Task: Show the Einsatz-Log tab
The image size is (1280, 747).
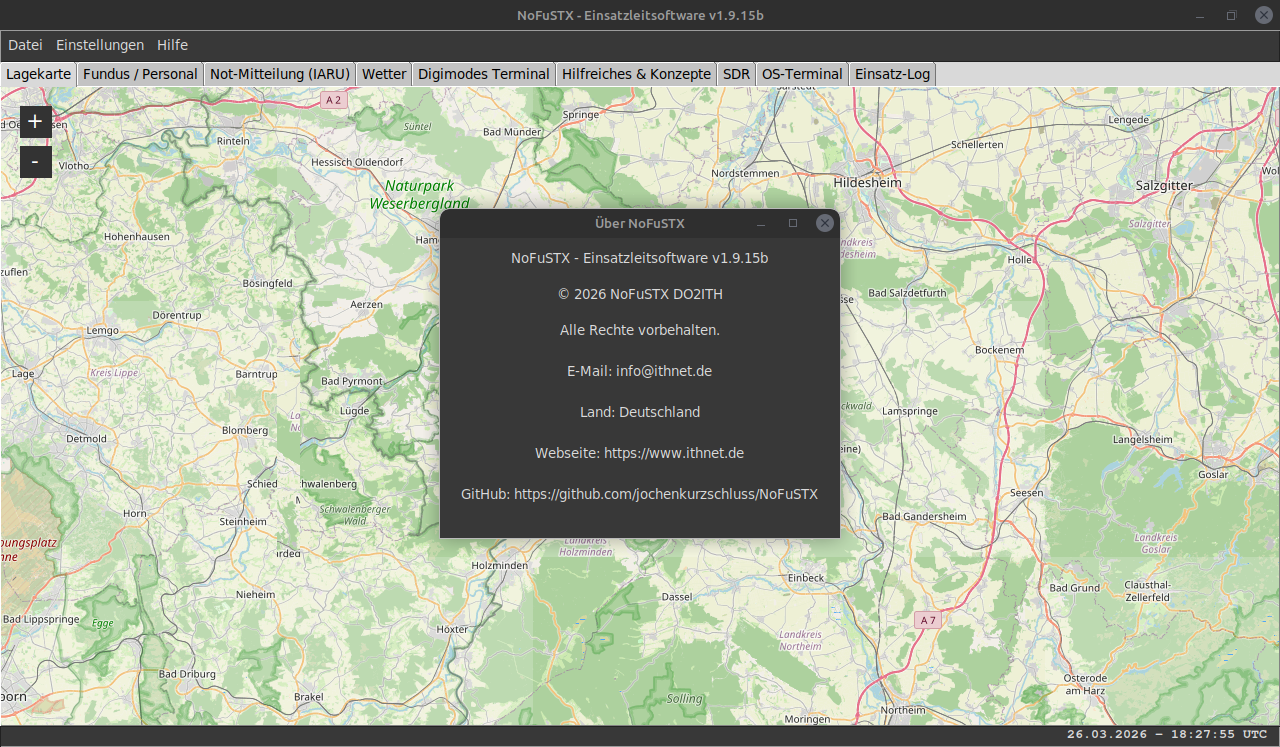Action: (x=892, y=74)
